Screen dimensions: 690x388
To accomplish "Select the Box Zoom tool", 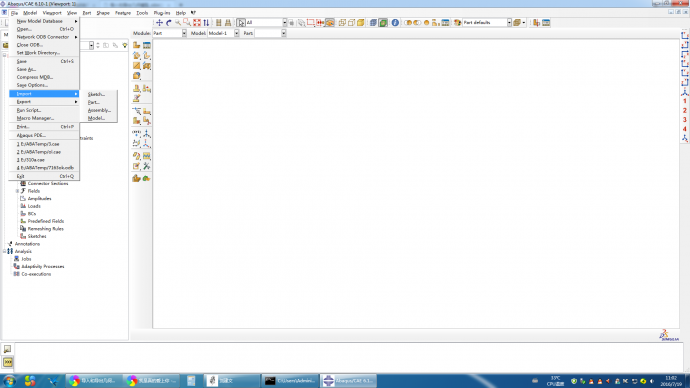I will [x=187, y=22].
